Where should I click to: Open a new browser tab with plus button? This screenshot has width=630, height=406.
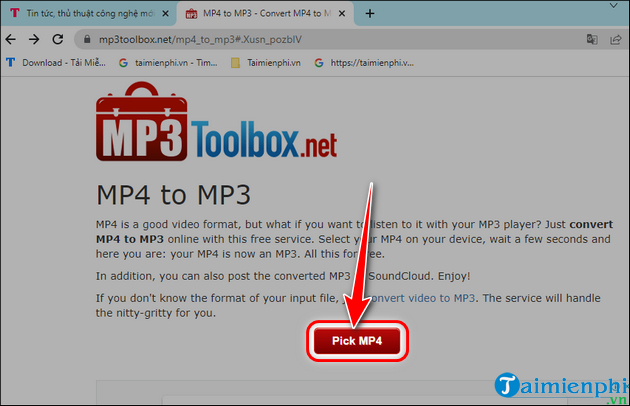(x=370, y=14)
